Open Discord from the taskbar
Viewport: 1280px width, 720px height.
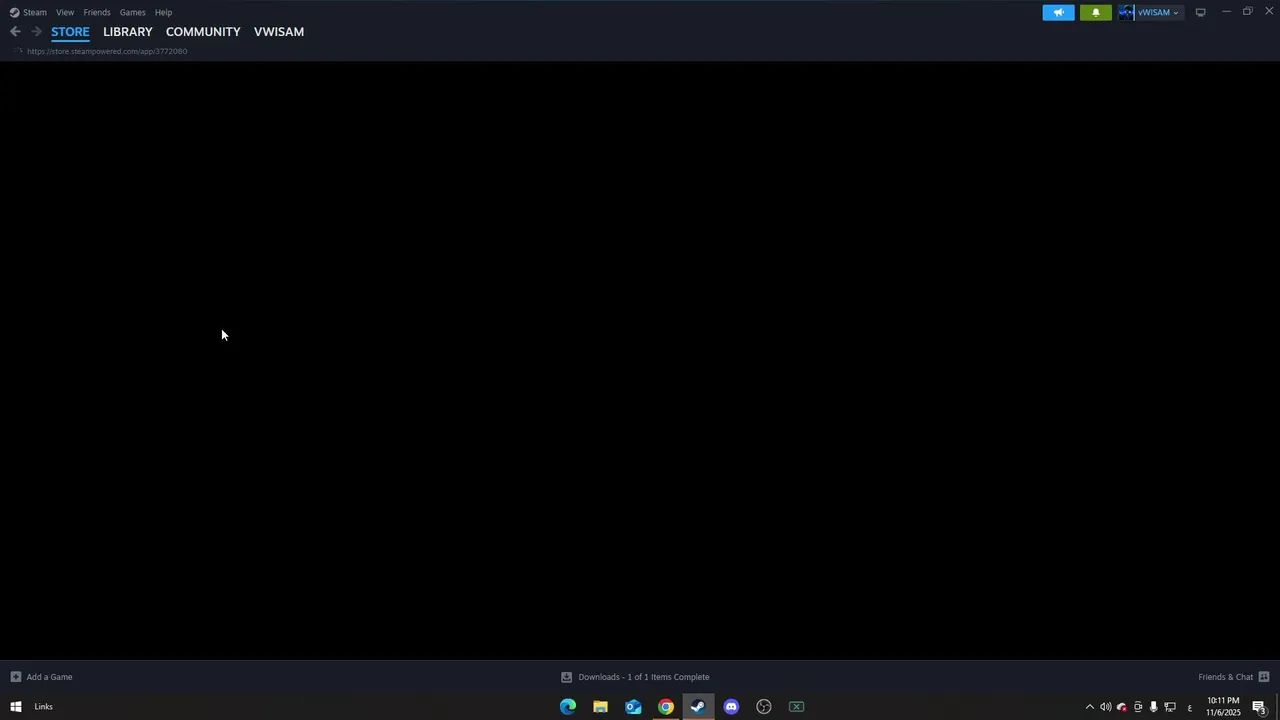click(x=731, y=707)
